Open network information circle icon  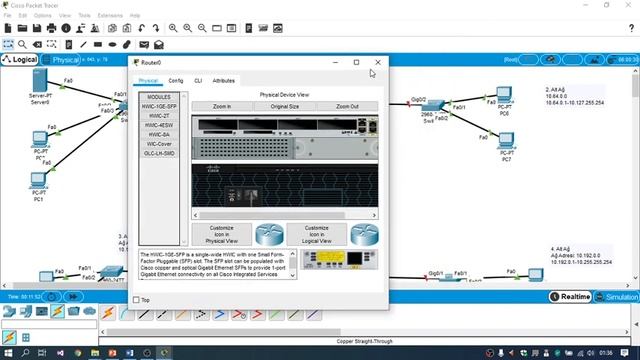tap(66, 28)
